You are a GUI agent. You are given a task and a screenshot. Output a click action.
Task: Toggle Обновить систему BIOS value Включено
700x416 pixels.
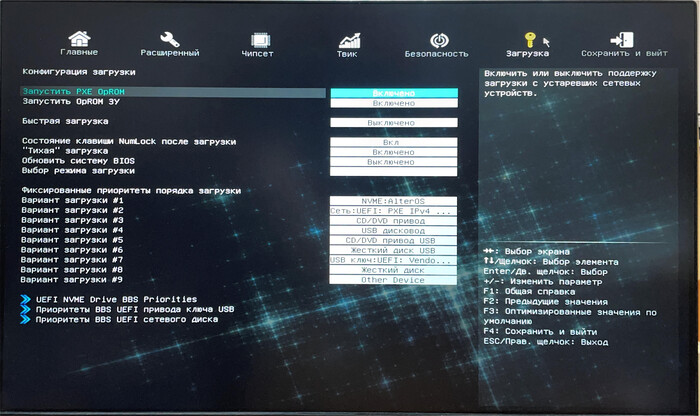pyautogui.click(x=393, y=161)
